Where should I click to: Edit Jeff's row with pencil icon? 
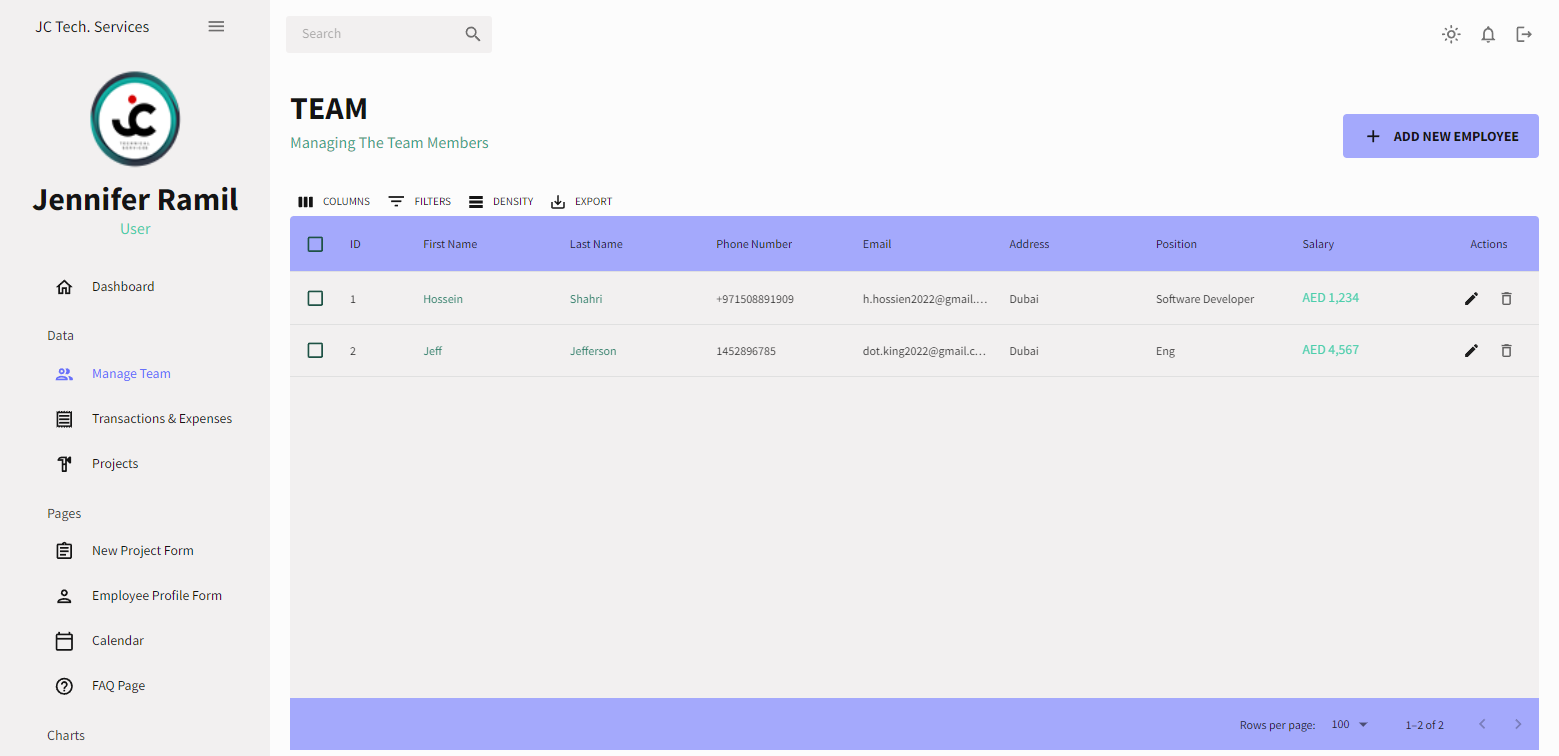(1471, 350)
